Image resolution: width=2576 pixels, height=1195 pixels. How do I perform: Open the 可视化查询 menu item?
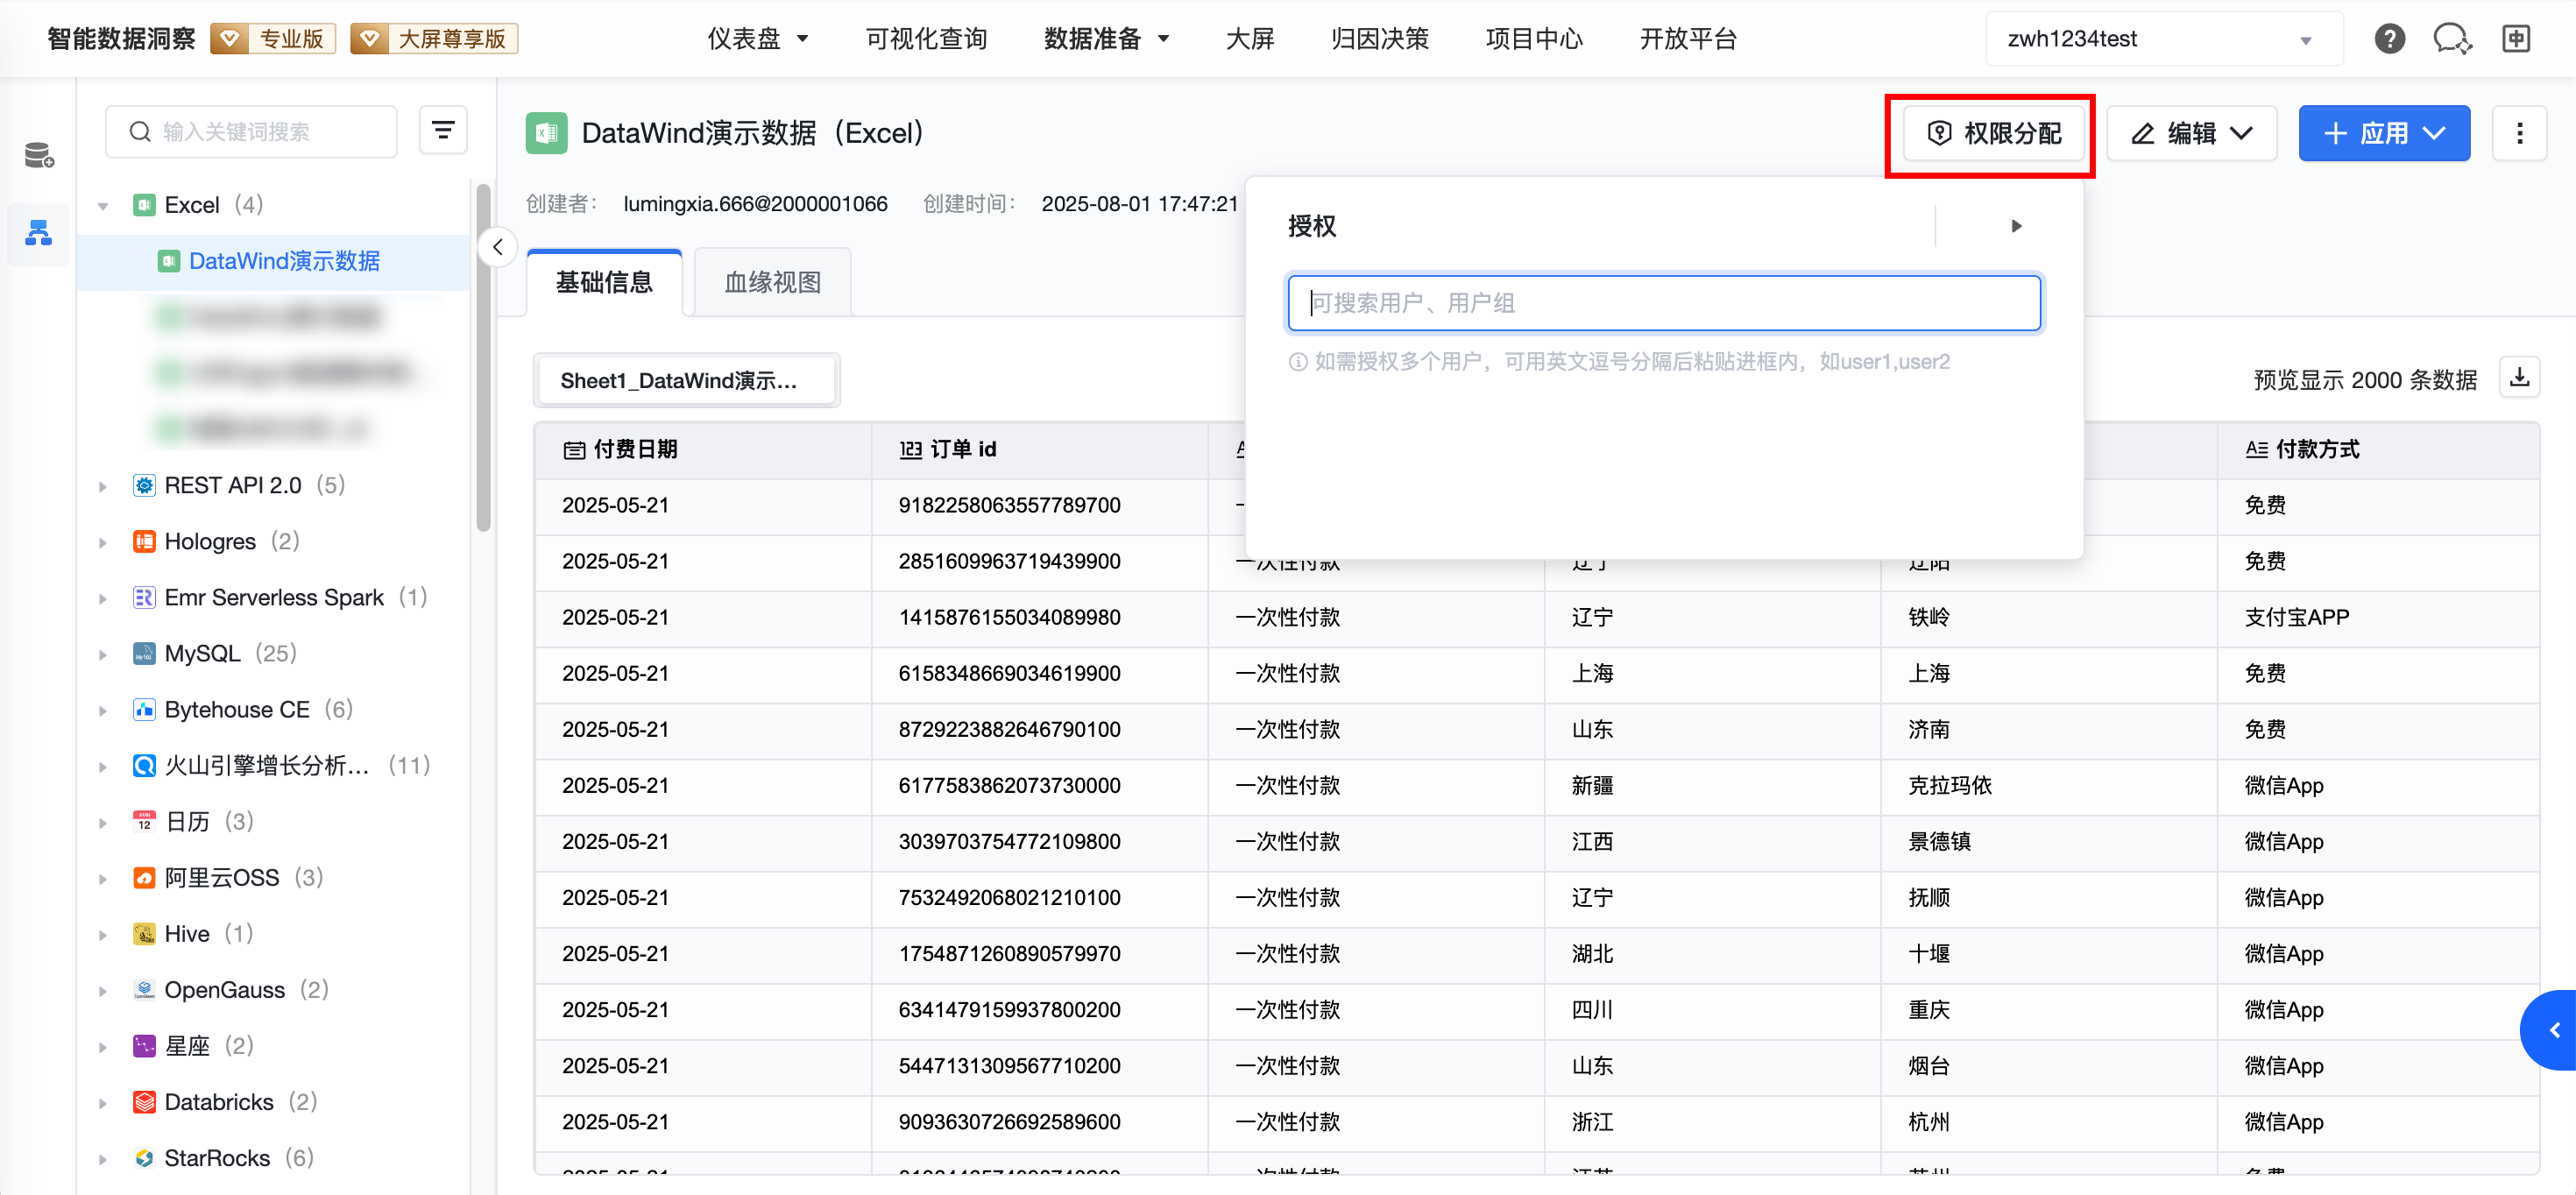[925, 39]
